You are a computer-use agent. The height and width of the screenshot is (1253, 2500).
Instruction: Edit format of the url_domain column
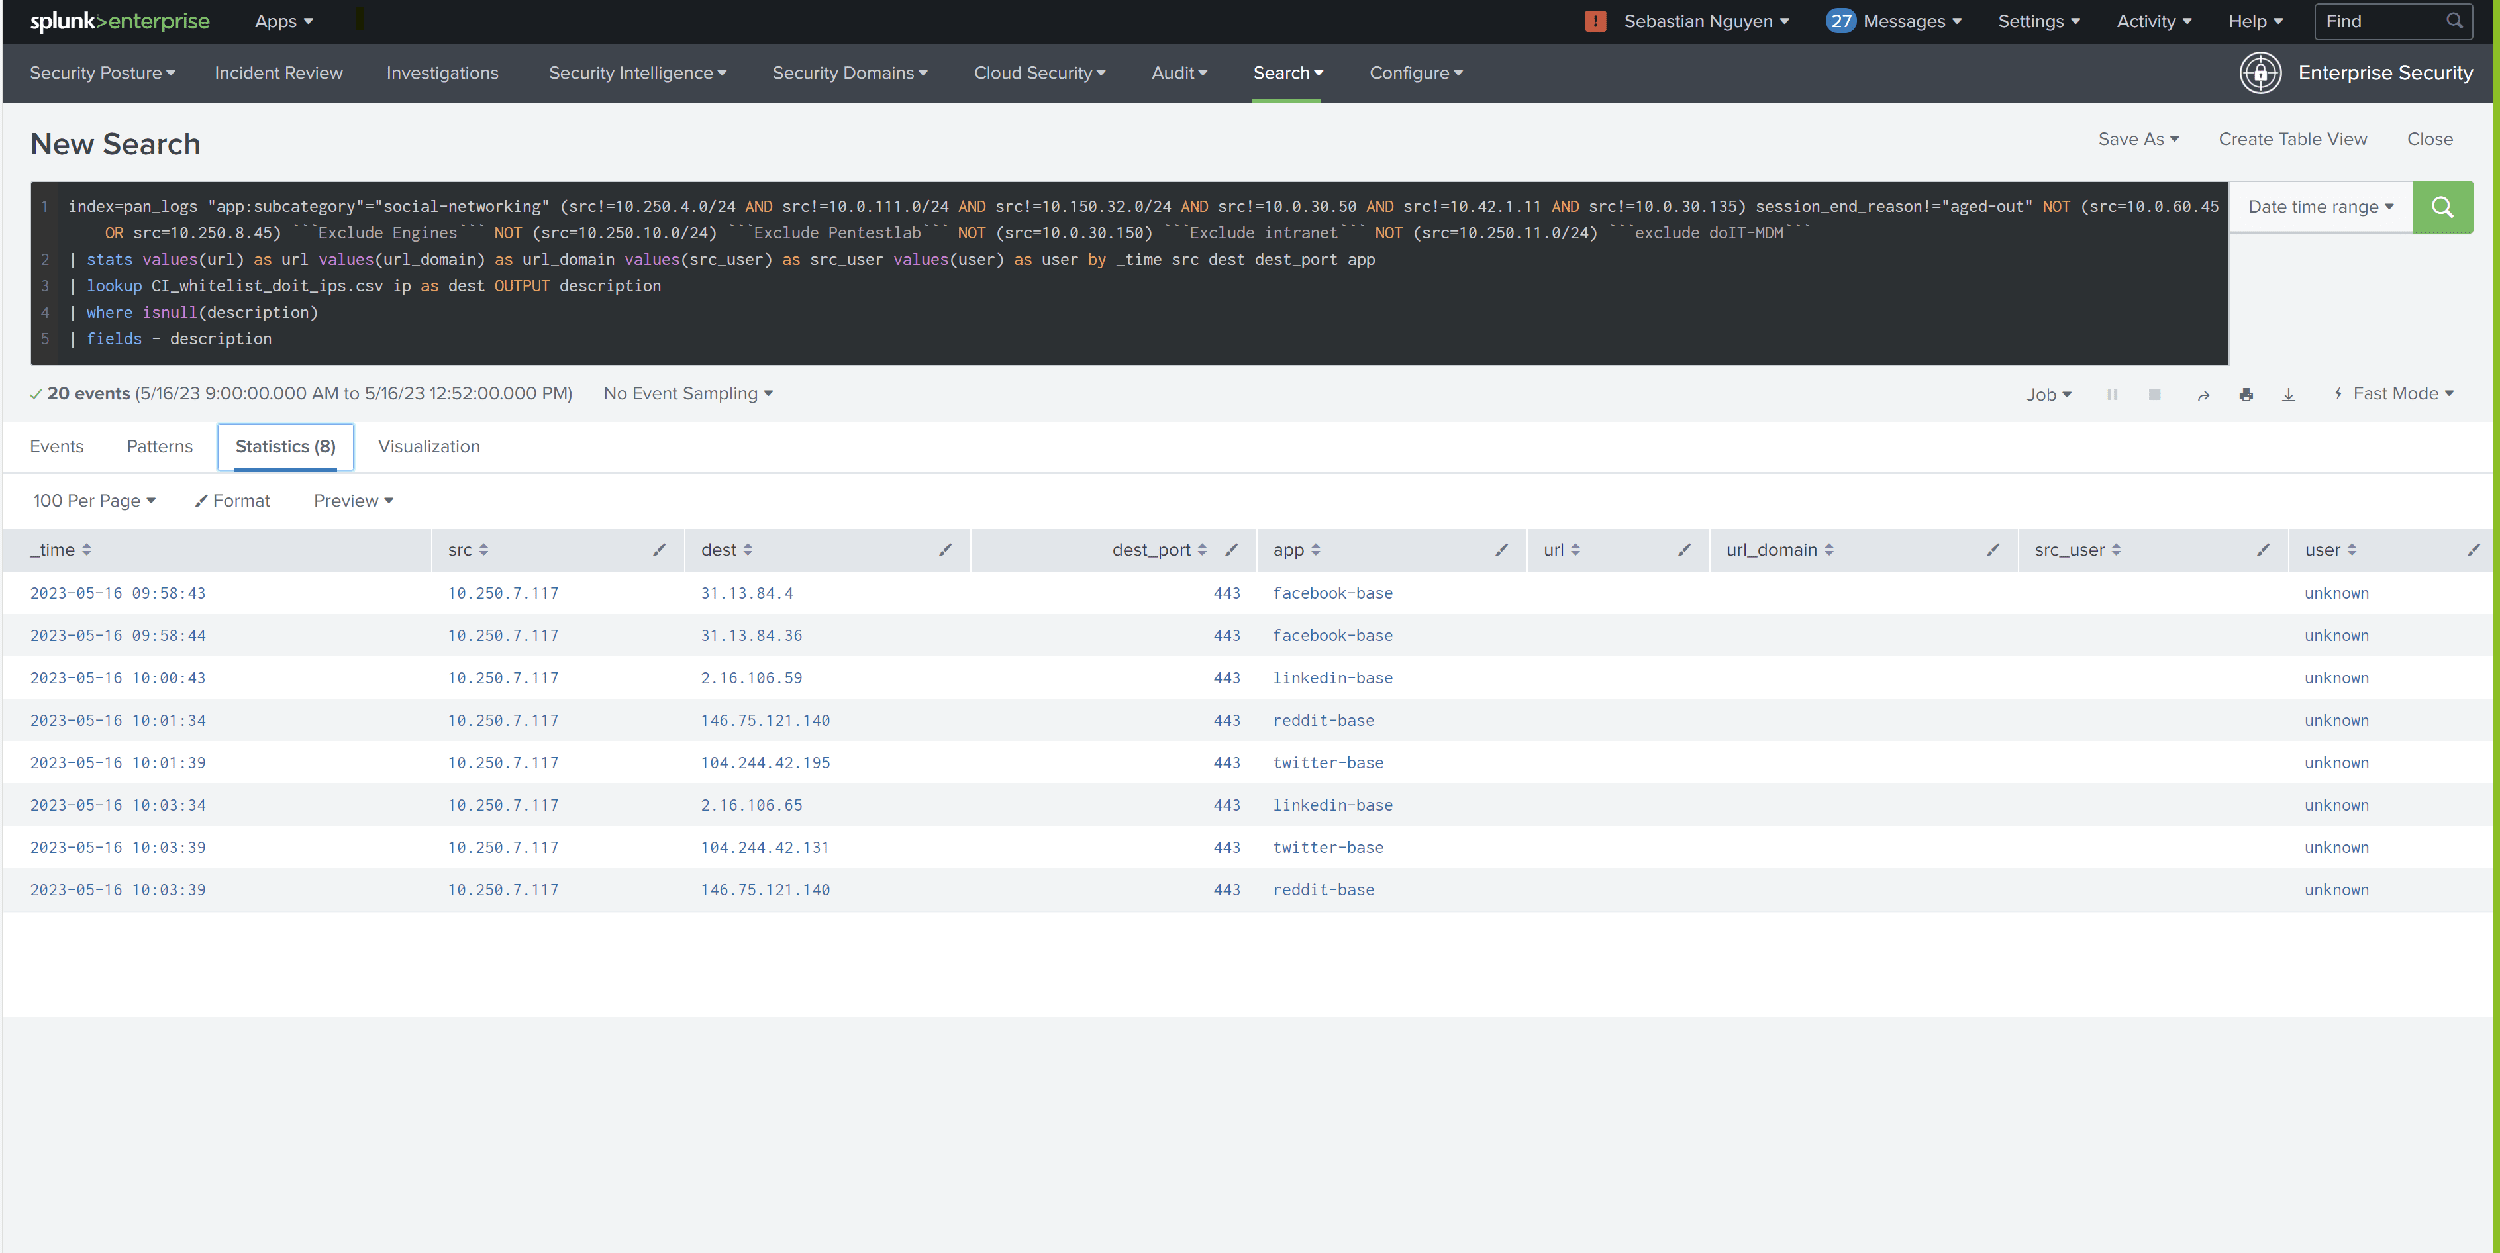coord(1992,550)
